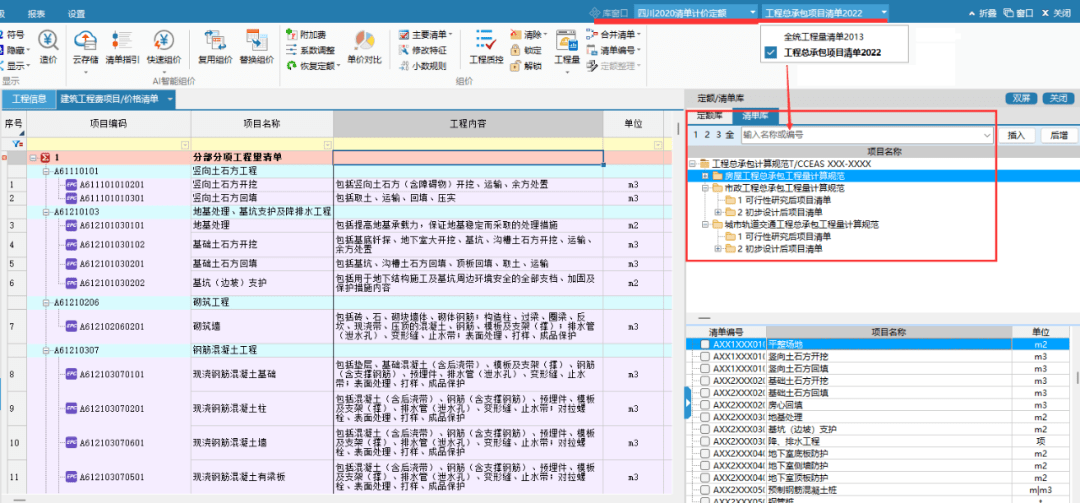Image resolution: width=1080 pixels, height=503 pixels.
Task: Click the list library vertical scrollbar
Action: [x=1077, y=378]
